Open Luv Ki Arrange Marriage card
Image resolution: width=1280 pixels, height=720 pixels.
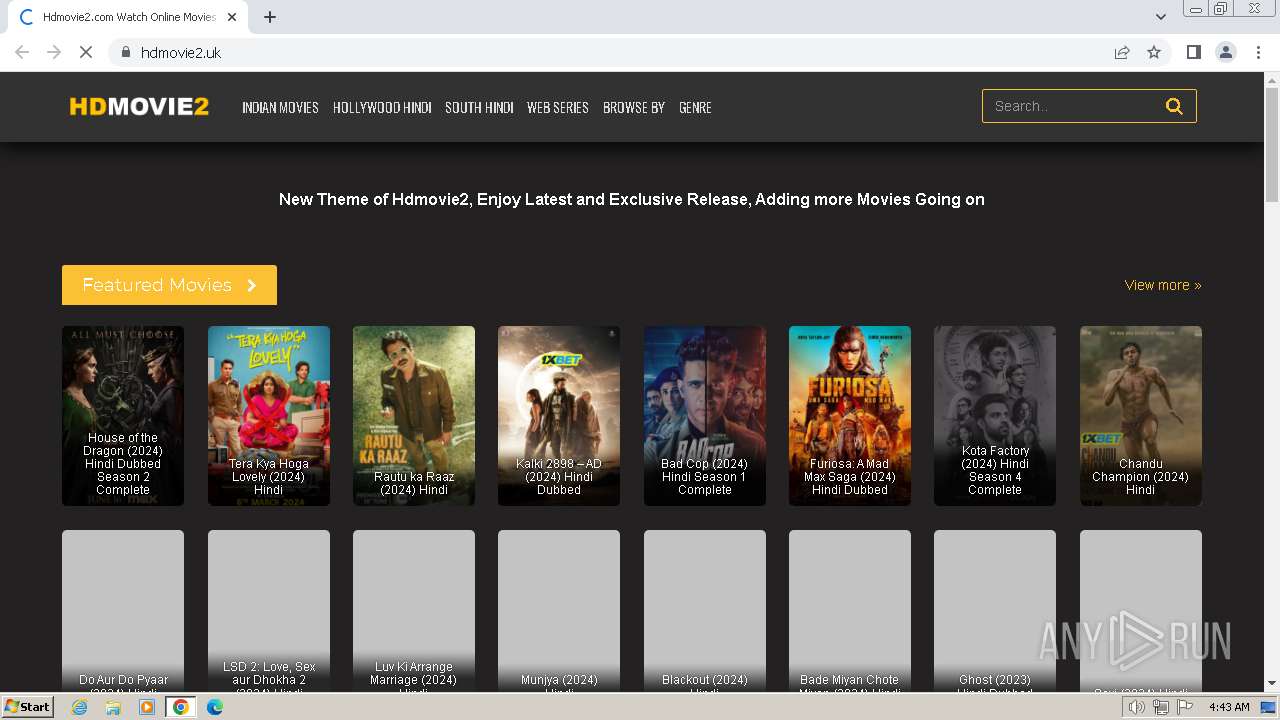[x=414, y=611]
